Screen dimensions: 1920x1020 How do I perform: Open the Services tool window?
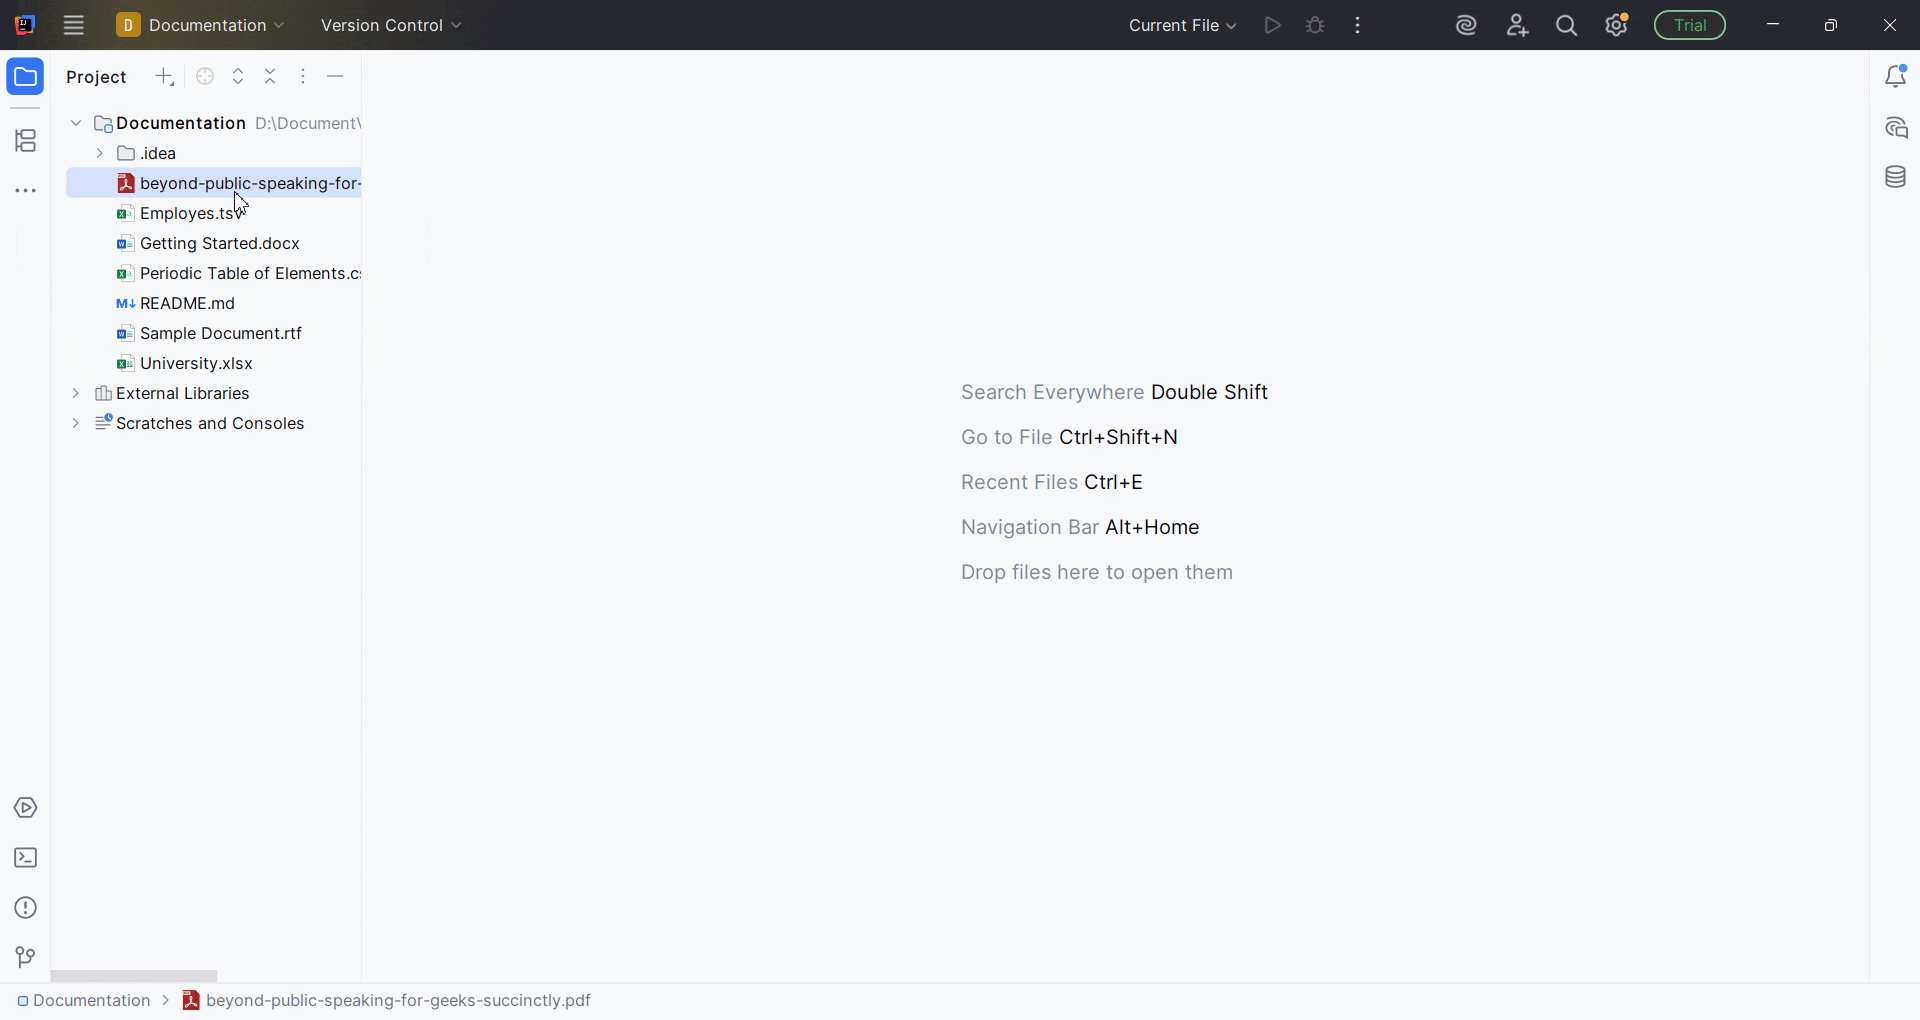26,809
